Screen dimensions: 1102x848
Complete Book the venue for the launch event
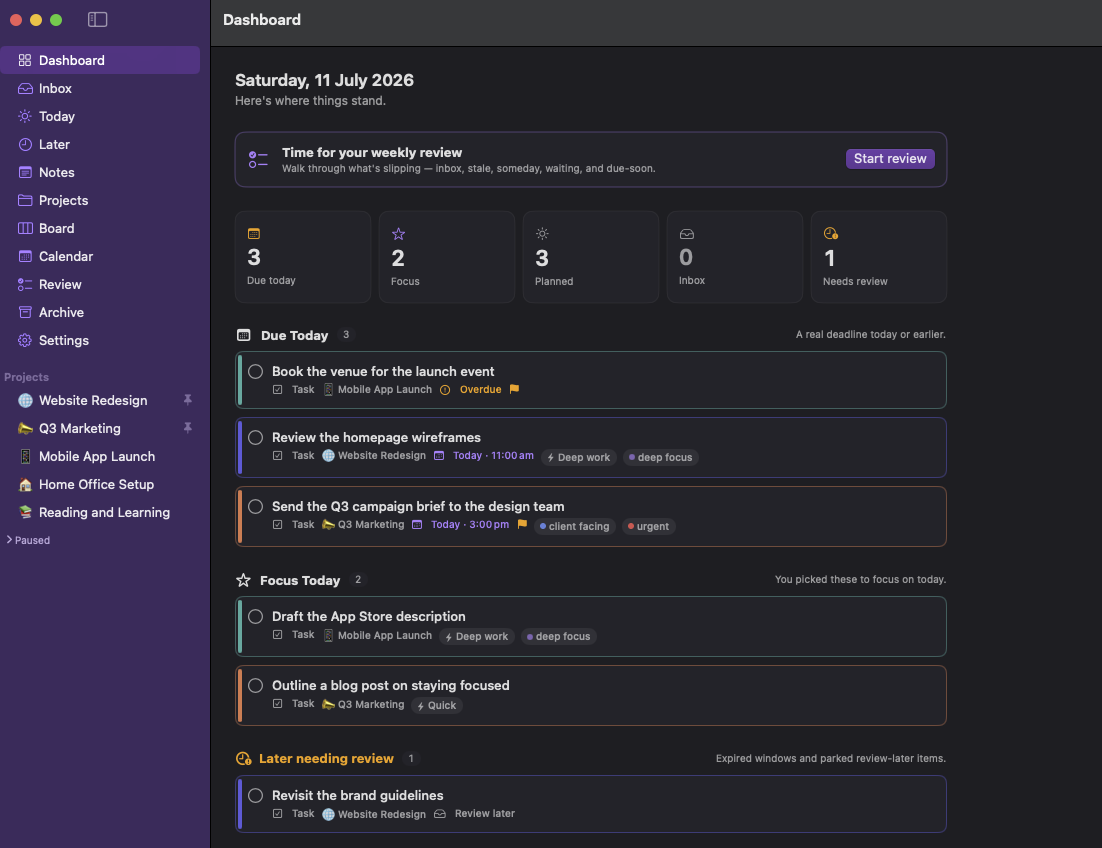coord(256,372)
